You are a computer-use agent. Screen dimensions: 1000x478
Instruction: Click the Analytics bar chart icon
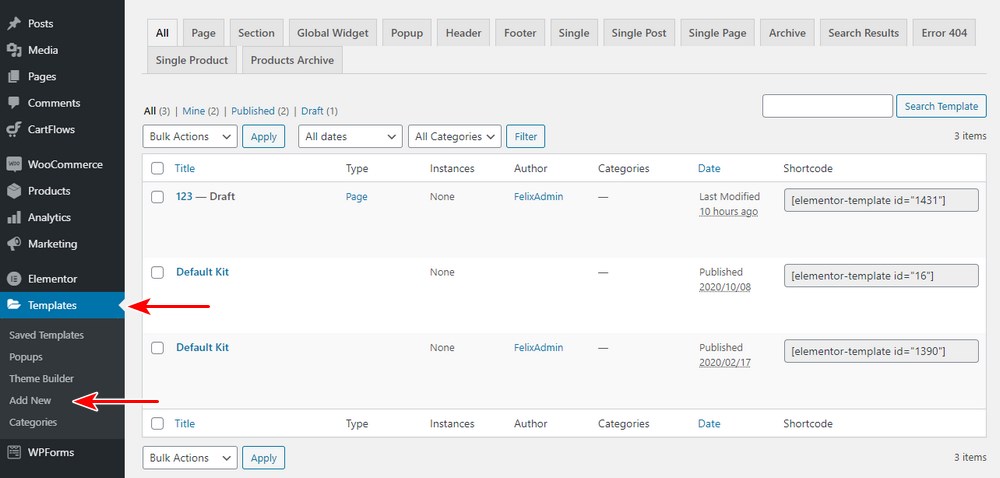coord(14,217)
